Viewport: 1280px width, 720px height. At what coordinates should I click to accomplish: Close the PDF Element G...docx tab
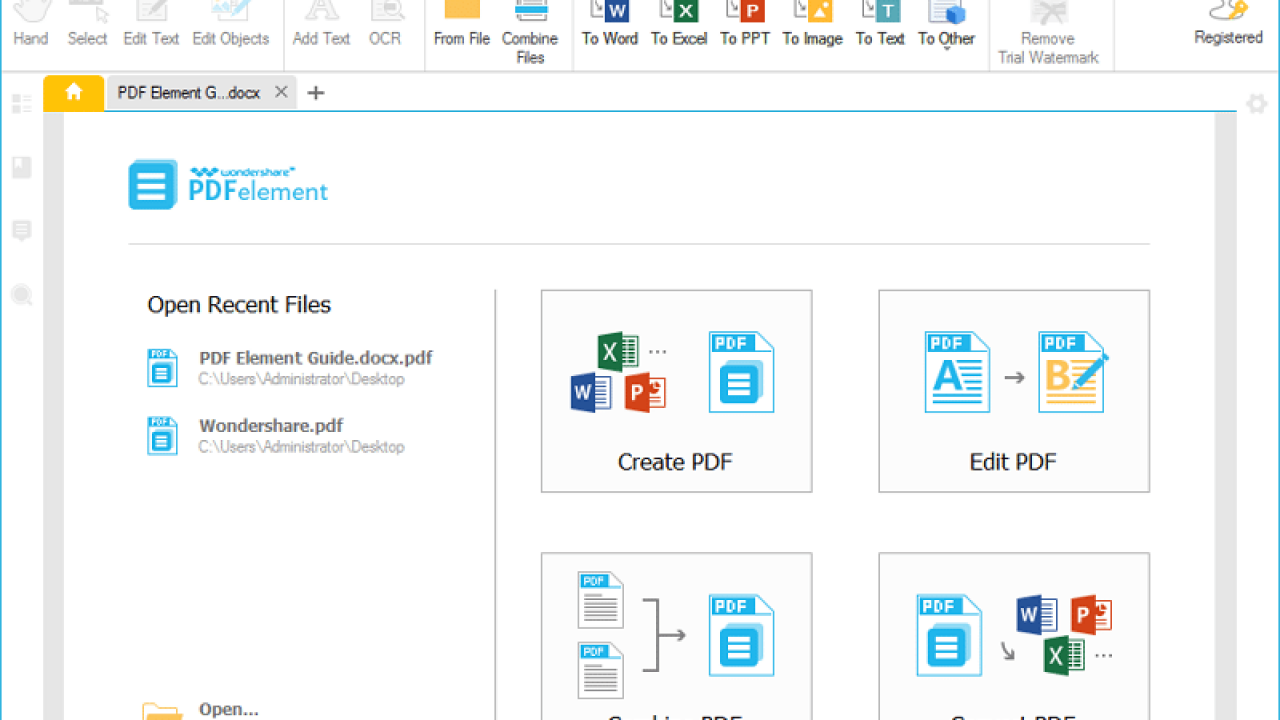[x=281, y=92]
